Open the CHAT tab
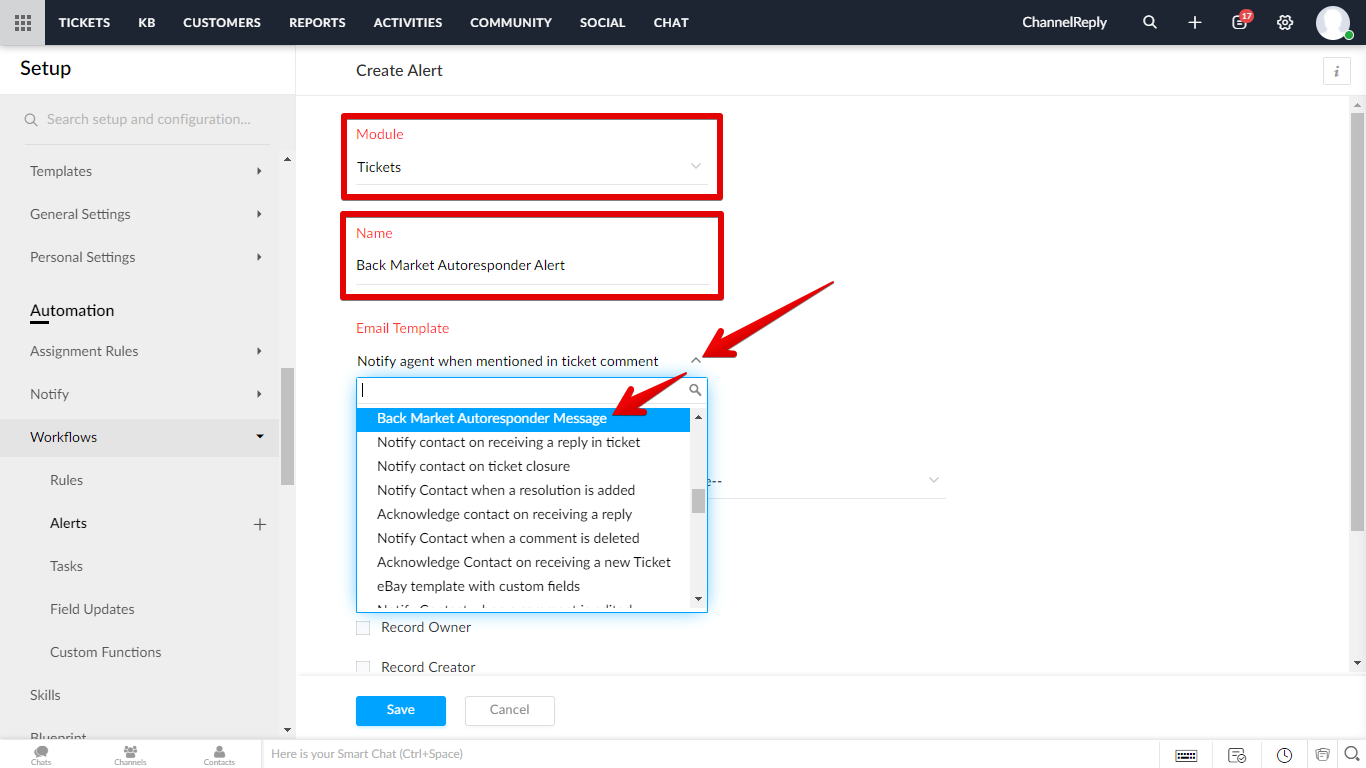Screen dimensions: 1366x768 (671, 22)
